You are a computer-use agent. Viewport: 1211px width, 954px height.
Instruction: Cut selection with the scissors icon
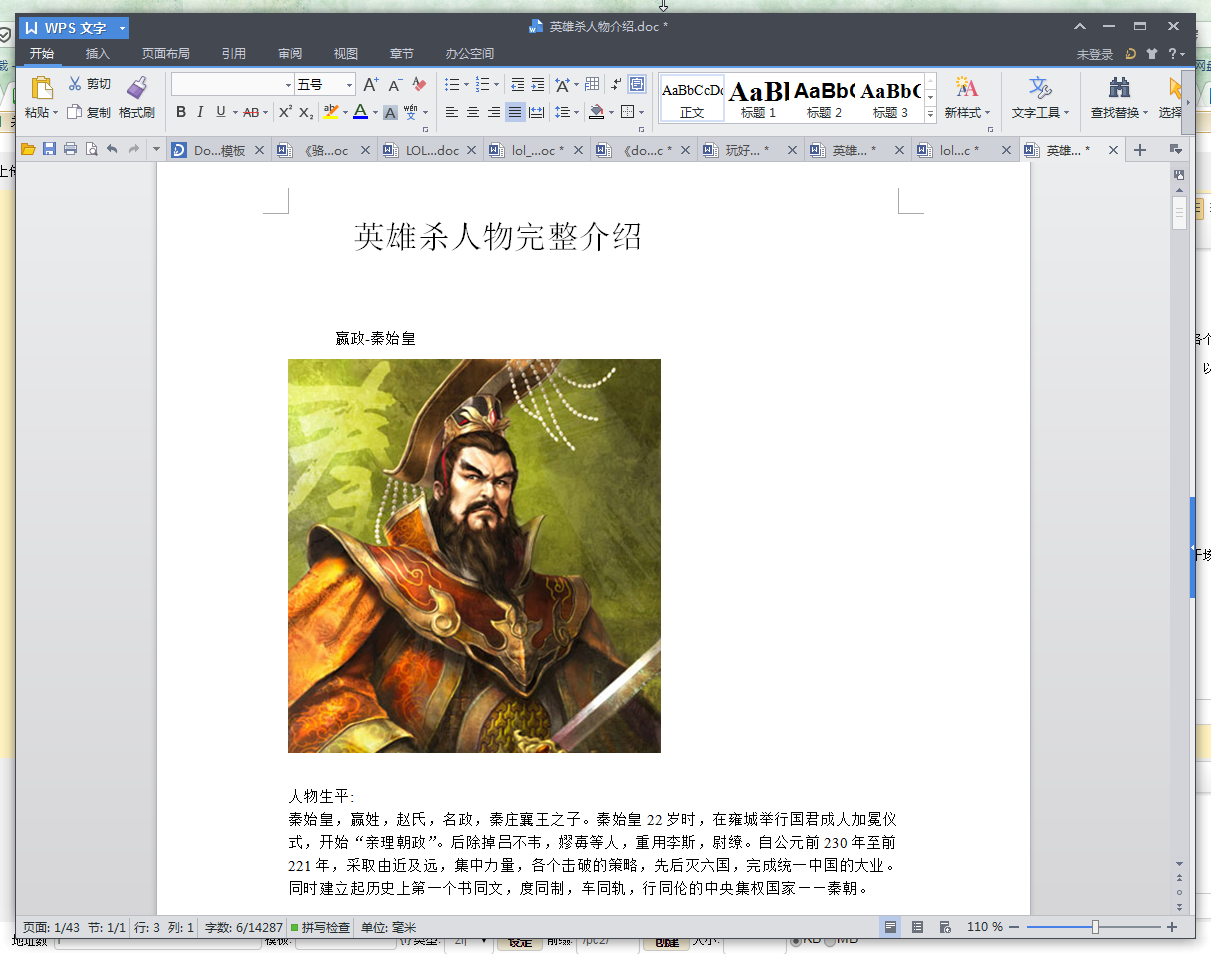click(75, 84)
